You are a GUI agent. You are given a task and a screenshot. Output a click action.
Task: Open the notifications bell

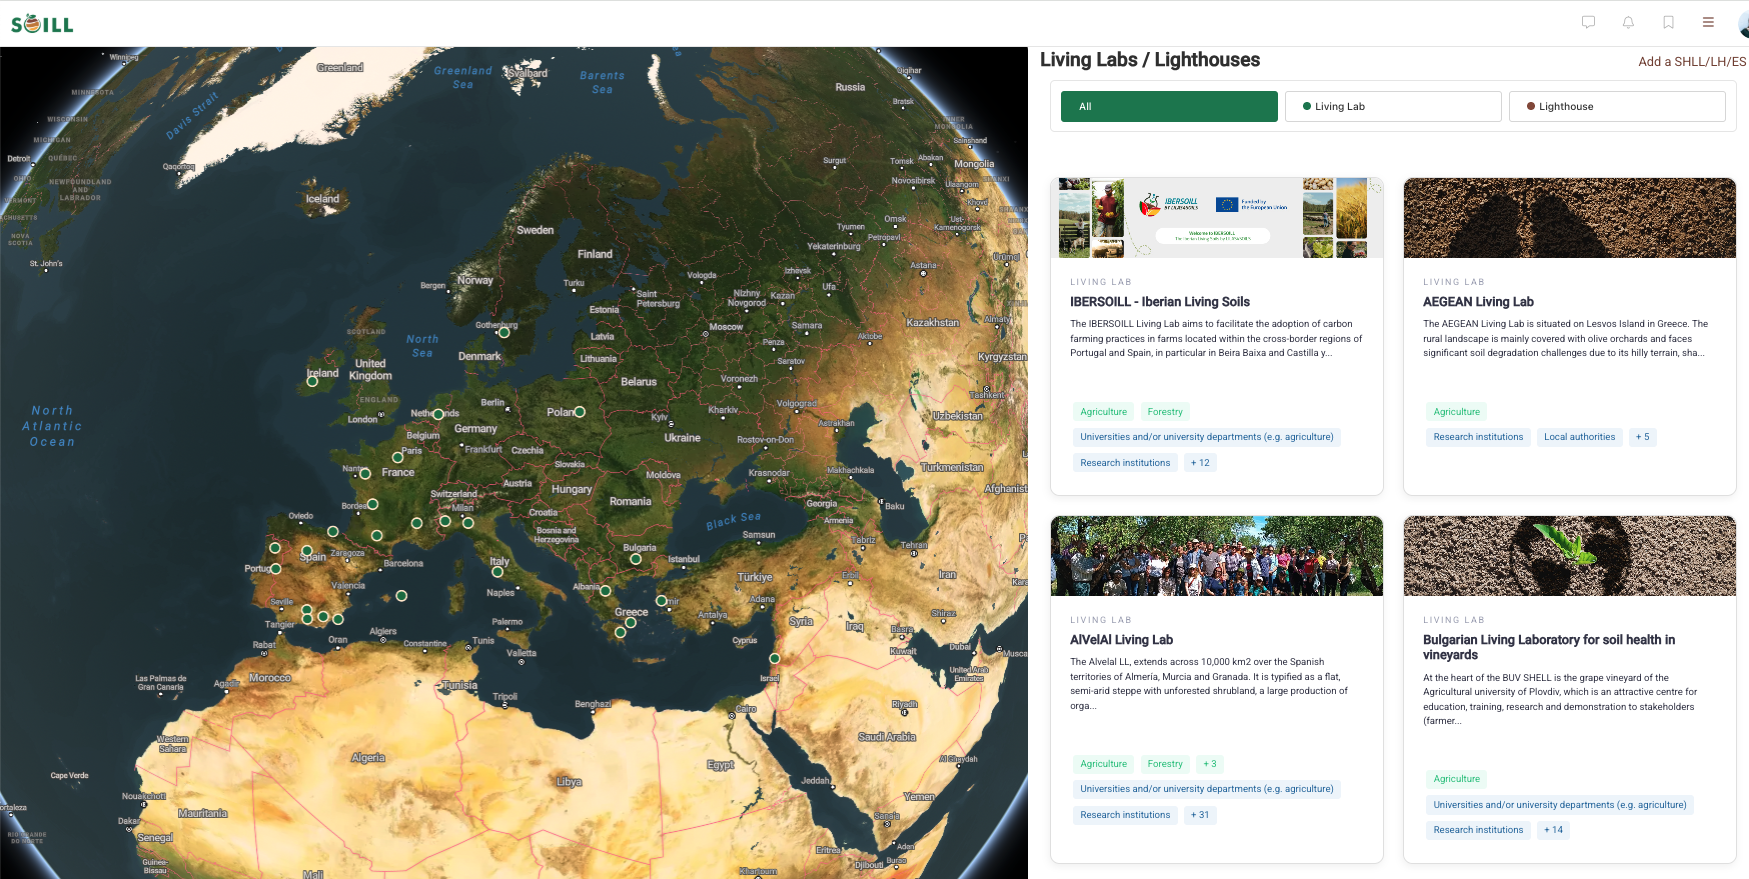pos(1628,22)
